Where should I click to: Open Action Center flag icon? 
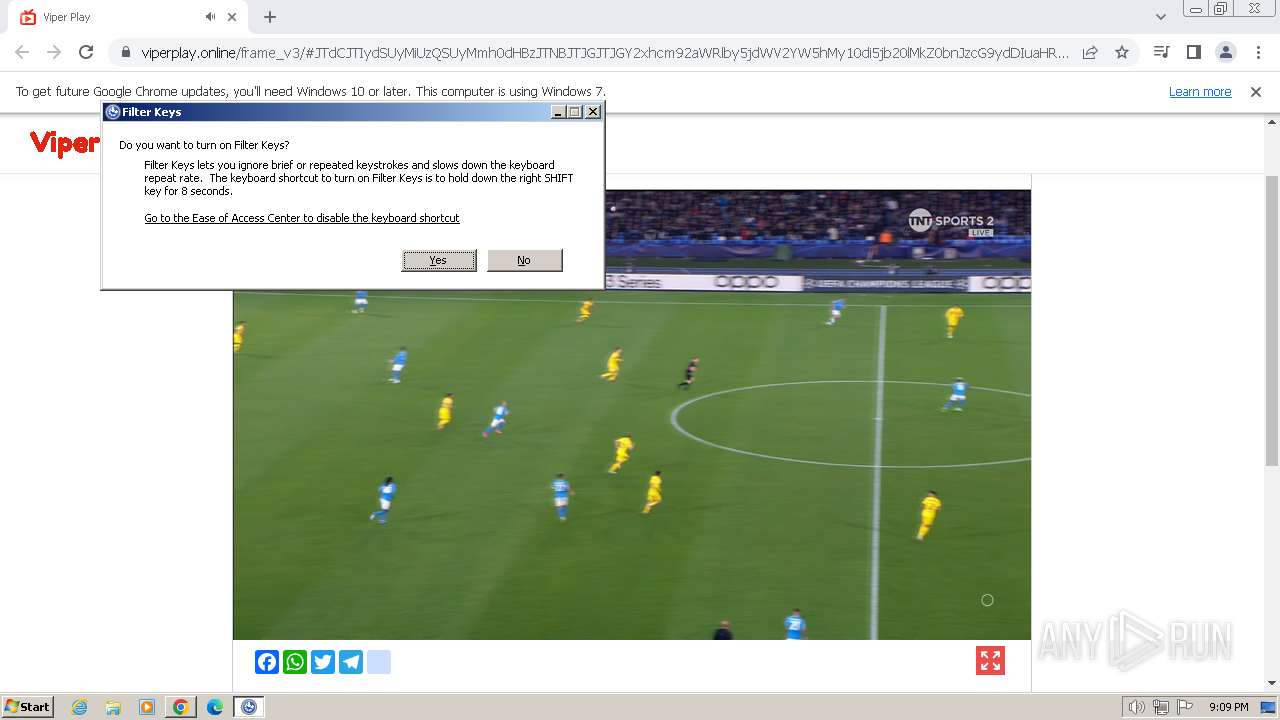click(x=1185, y=707)
